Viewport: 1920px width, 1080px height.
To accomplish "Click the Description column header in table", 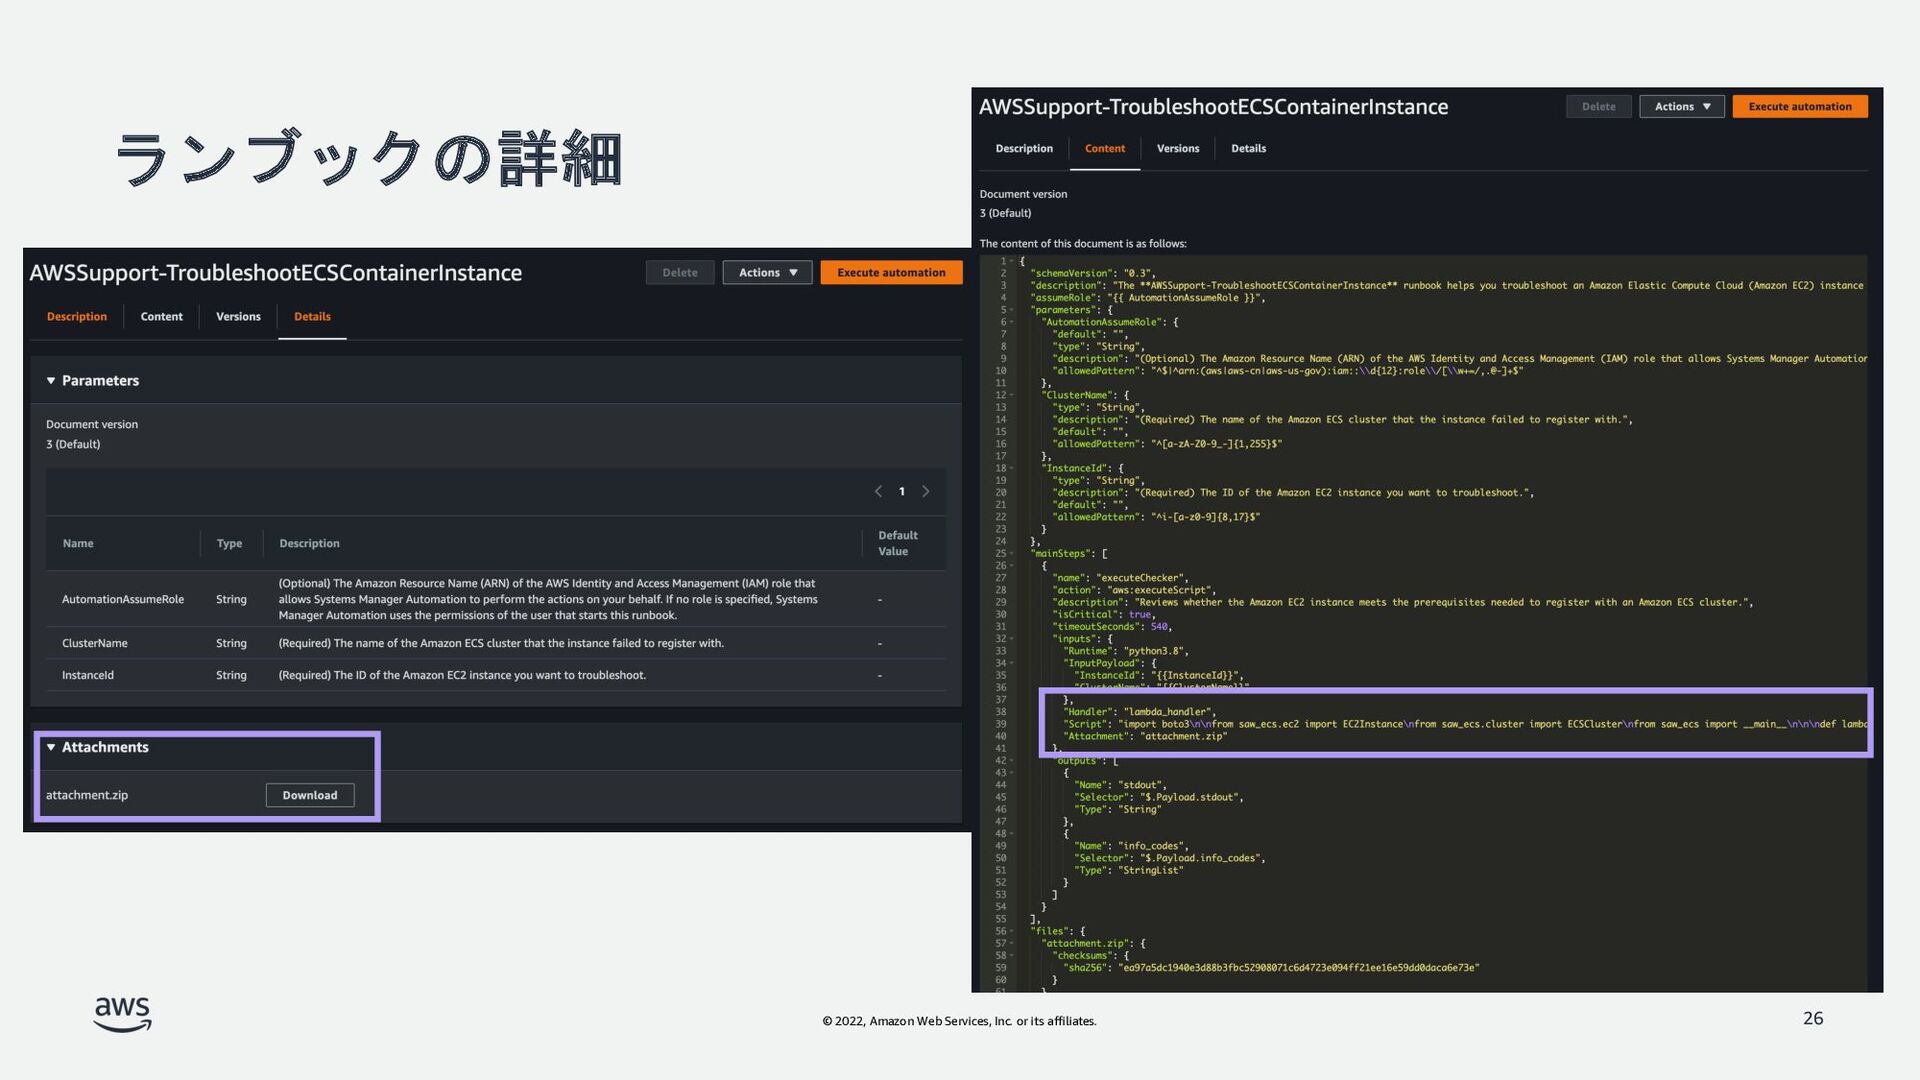I will pyautogui.click(x=309, y=543).
